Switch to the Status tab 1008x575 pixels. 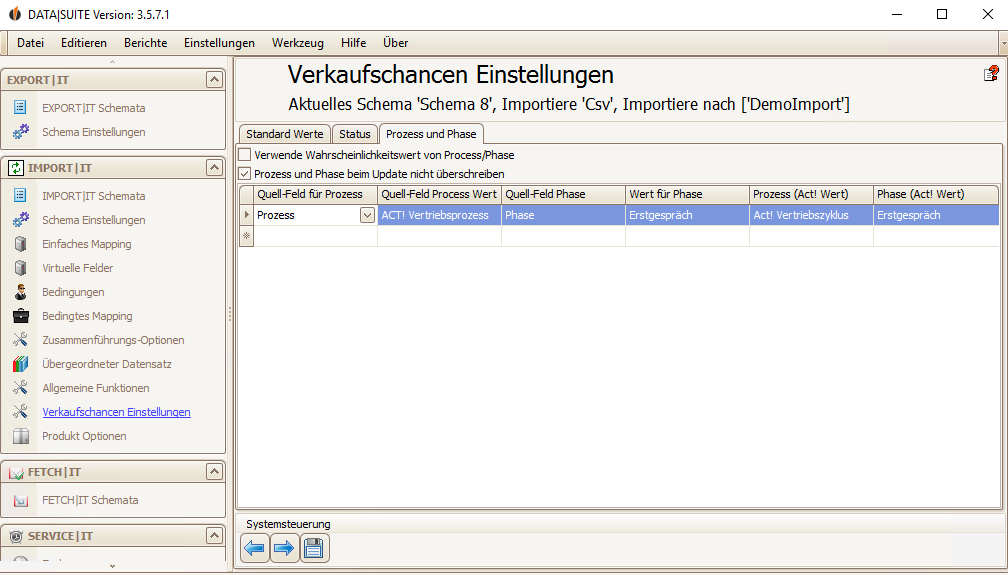tap(355, 134)
